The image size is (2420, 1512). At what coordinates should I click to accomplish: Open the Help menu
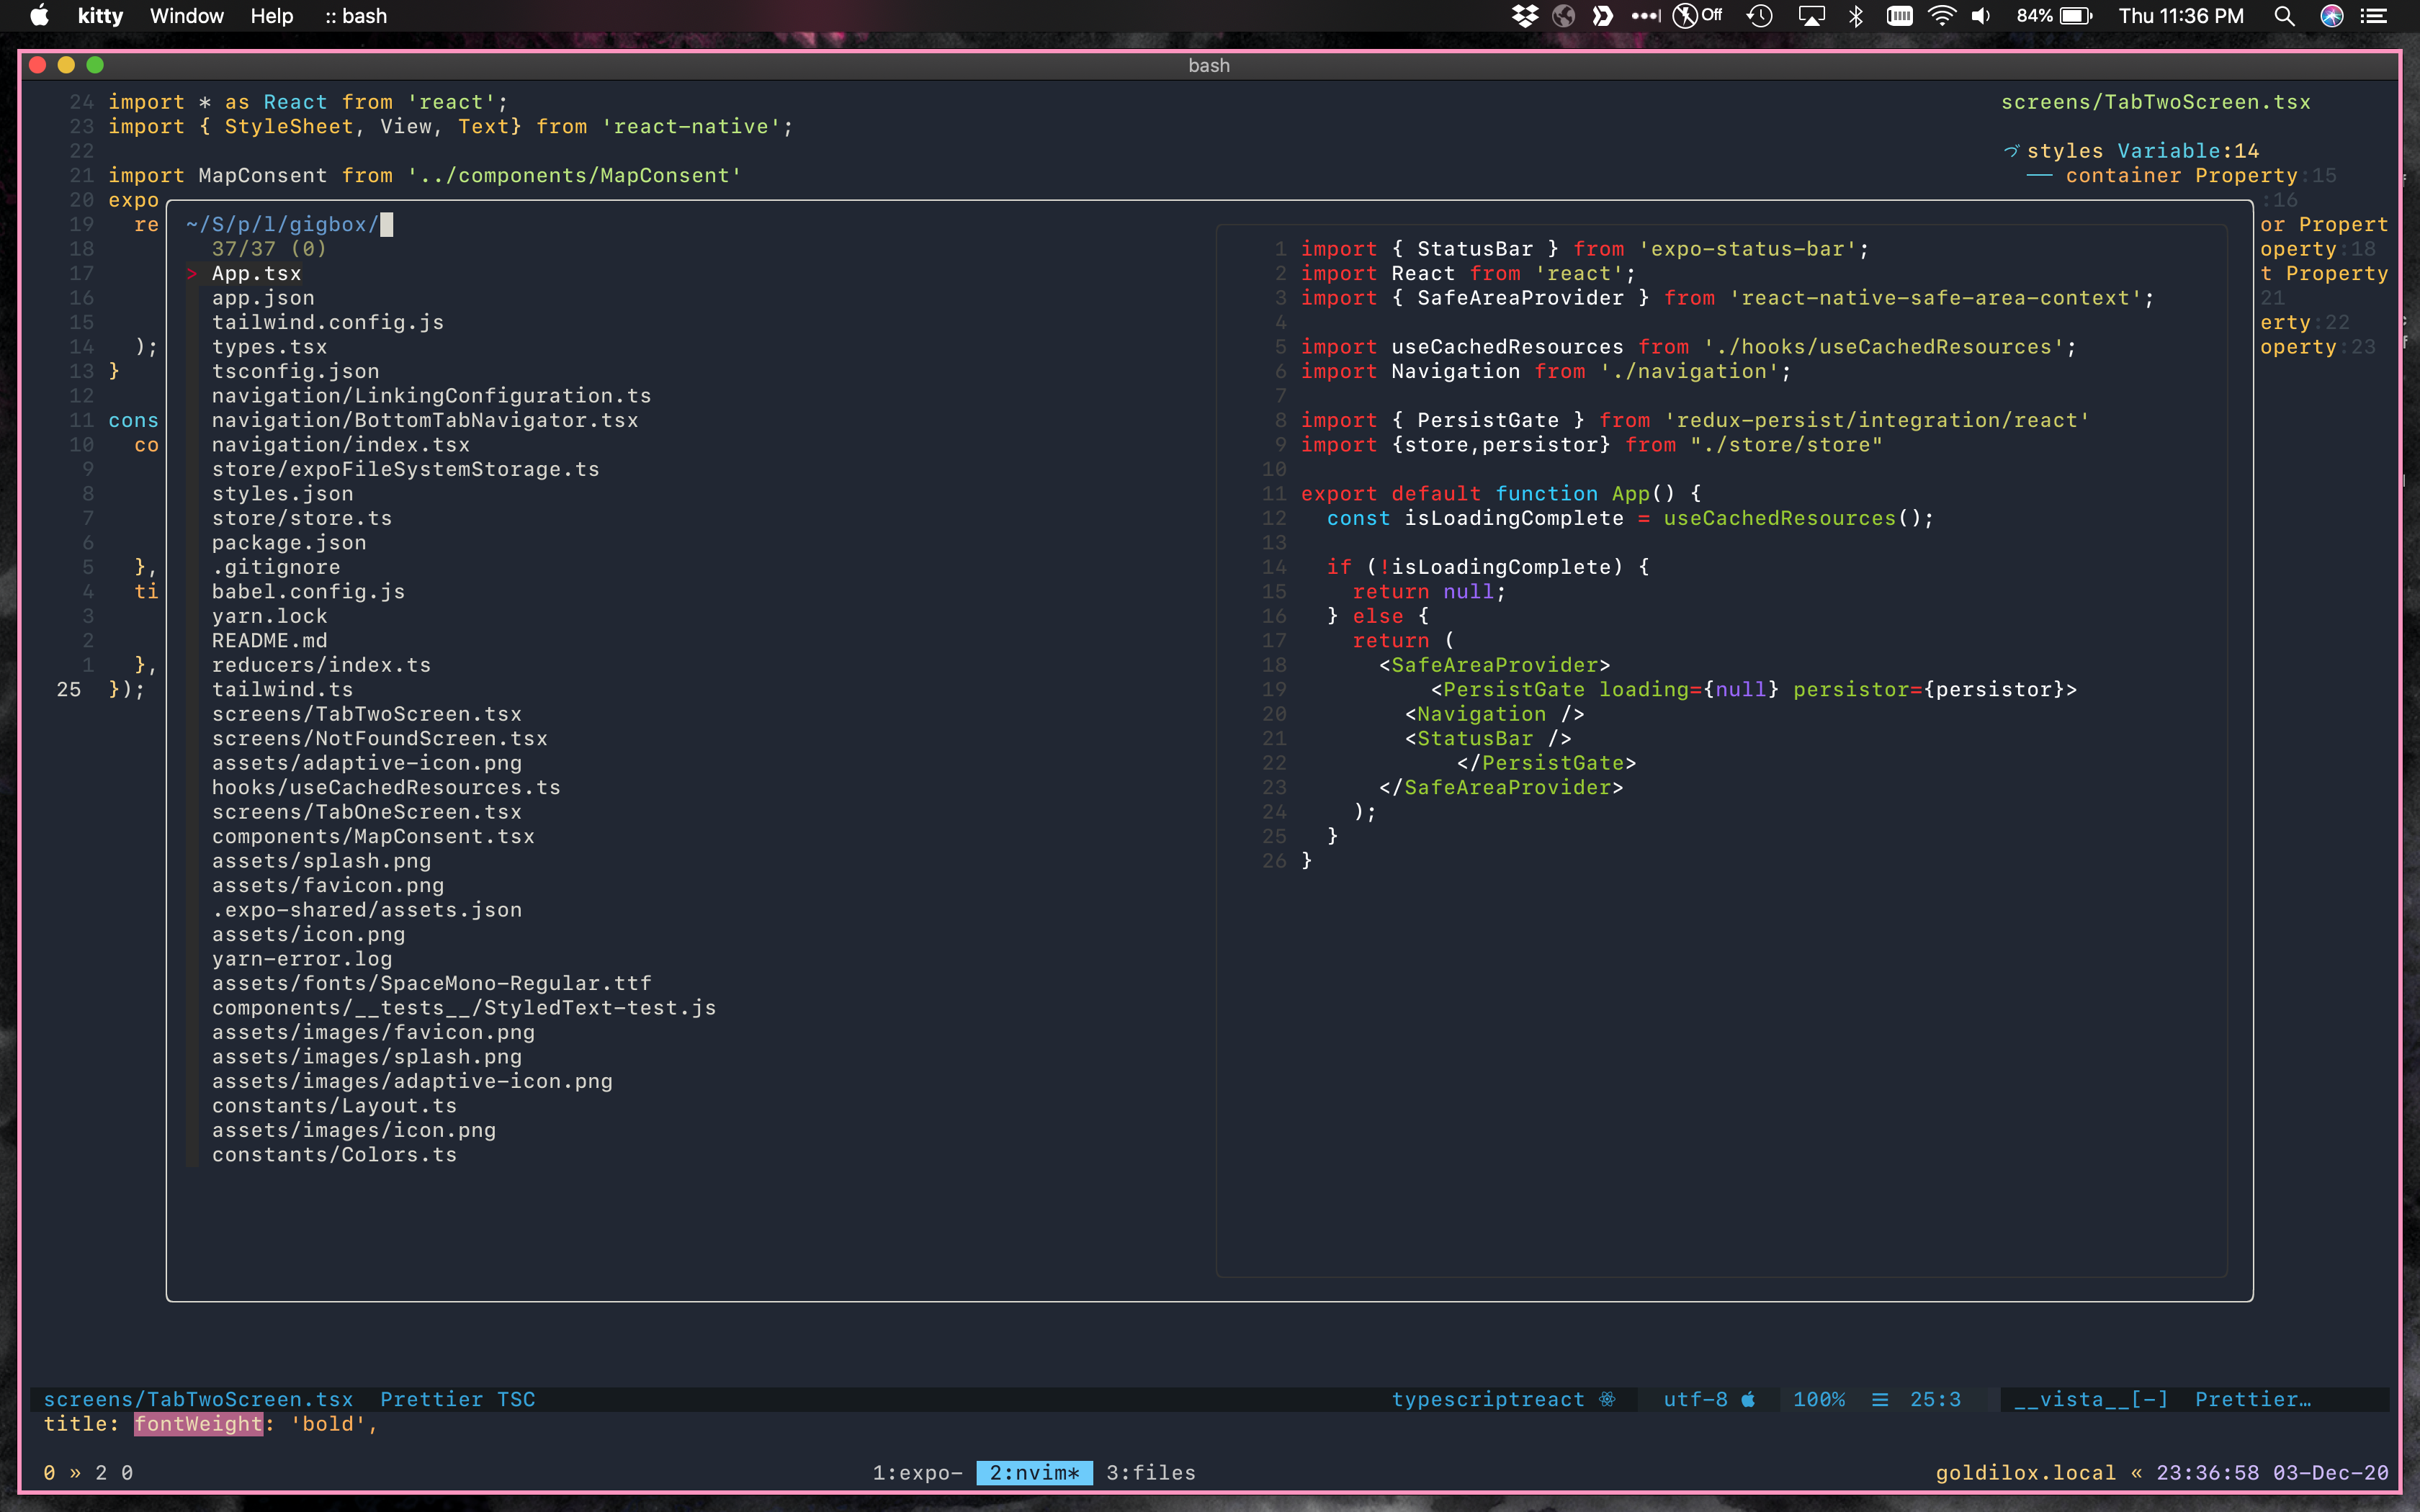271,16
